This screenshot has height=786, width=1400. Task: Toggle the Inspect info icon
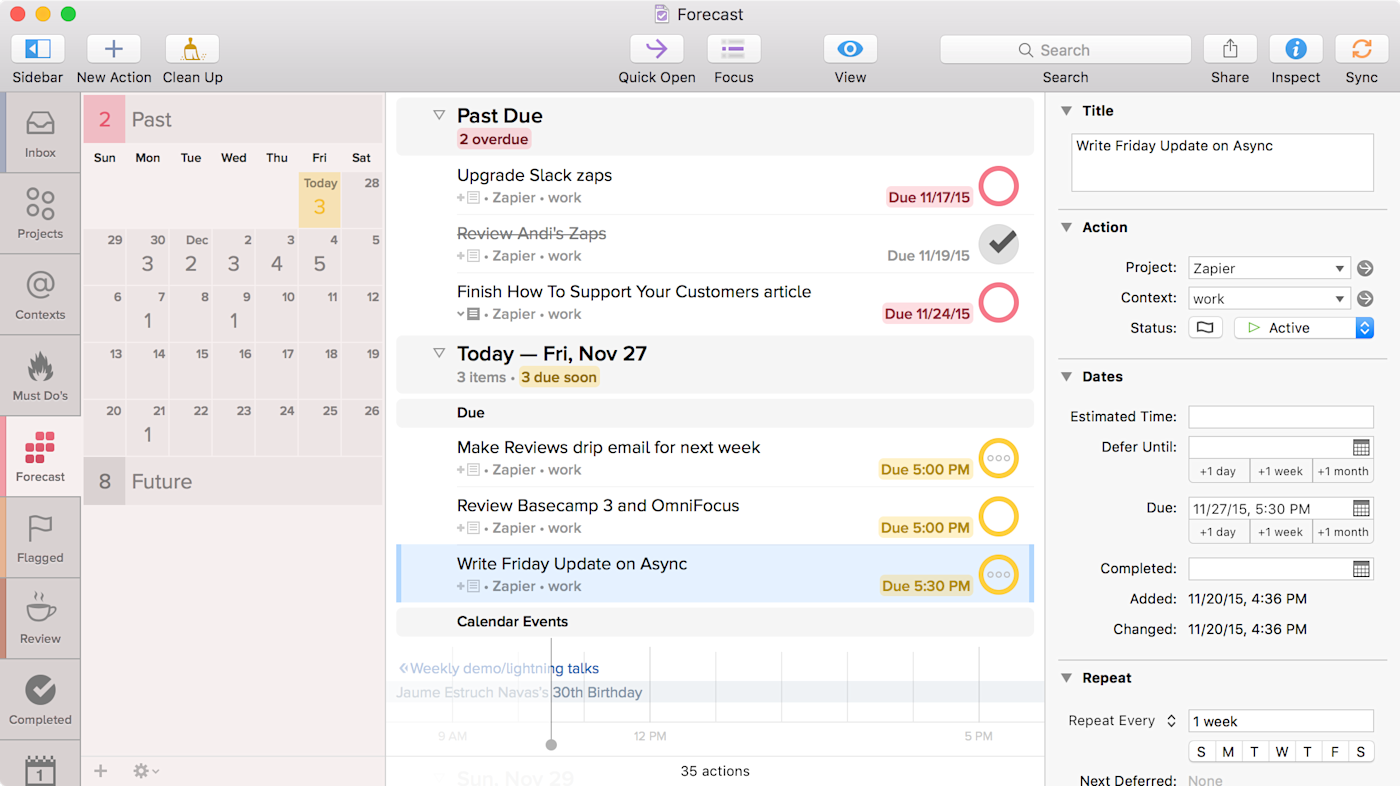(x=1296, y=49)
